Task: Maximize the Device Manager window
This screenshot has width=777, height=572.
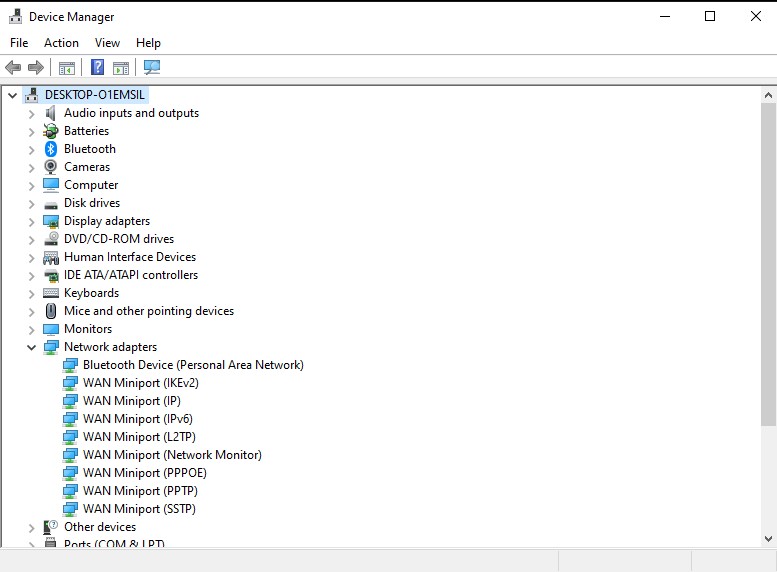Action: [x=710, y=16]
